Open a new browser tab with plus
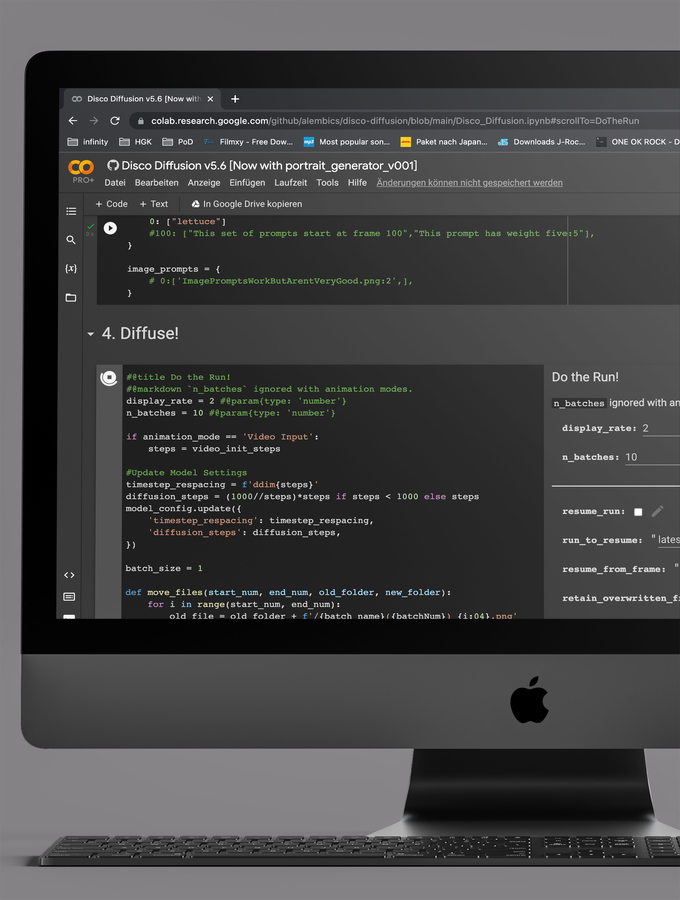Screen dimensions: 680x900 235,99
